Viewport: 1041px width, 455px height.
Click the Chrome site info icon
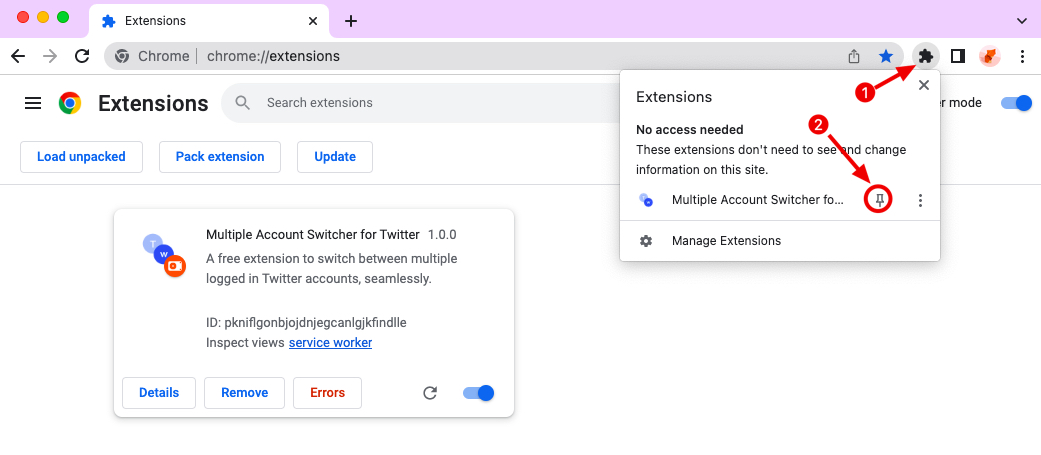click(x=122, y=56)
